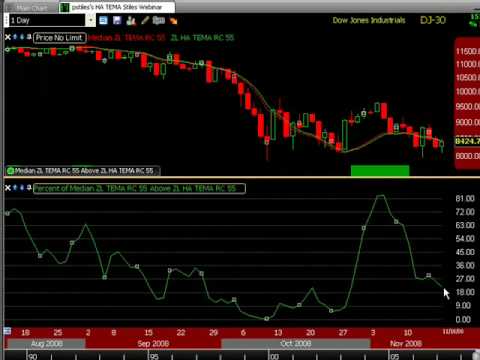Click the 90 mark on bottom ruler
Viewport: 480px width, 360px height.
tap(33, 356)
